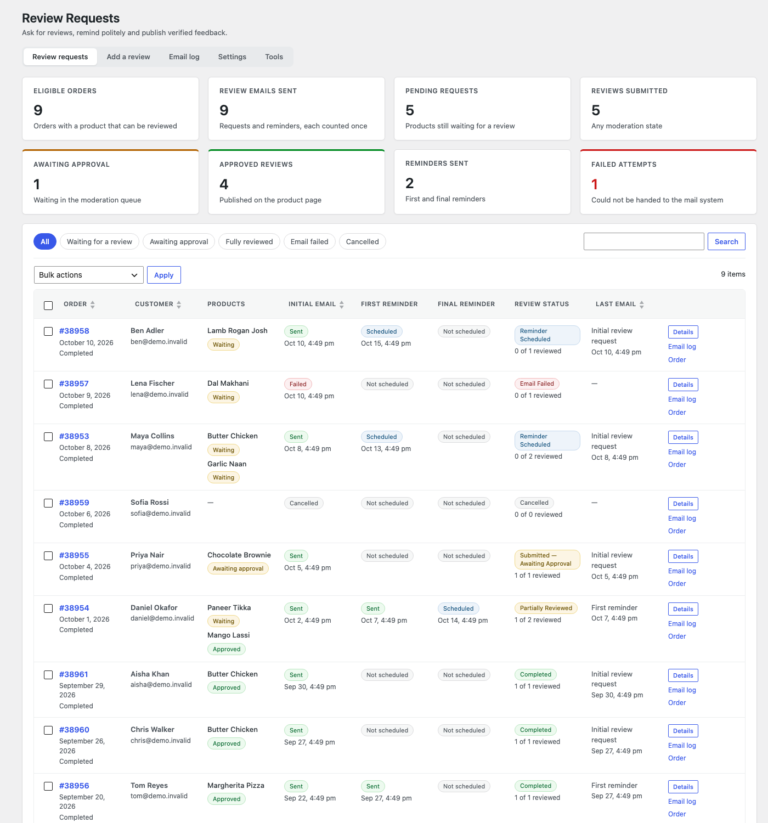768x823 pixels.
Task: Open order #38961 link
Action: (x=73, y=674)
